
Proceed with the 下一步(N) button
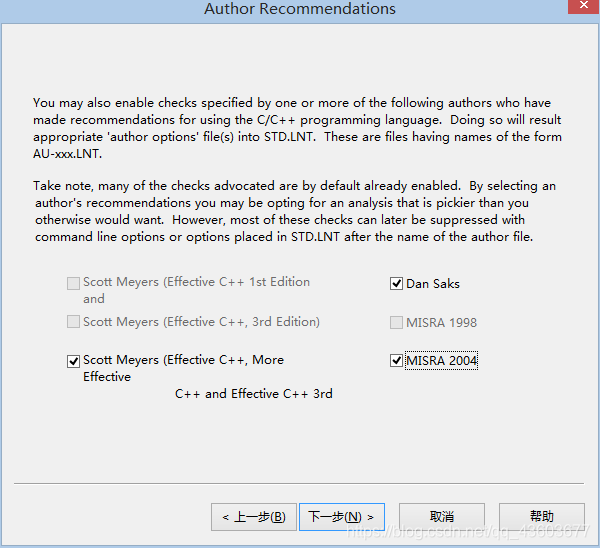coord(342,517)
